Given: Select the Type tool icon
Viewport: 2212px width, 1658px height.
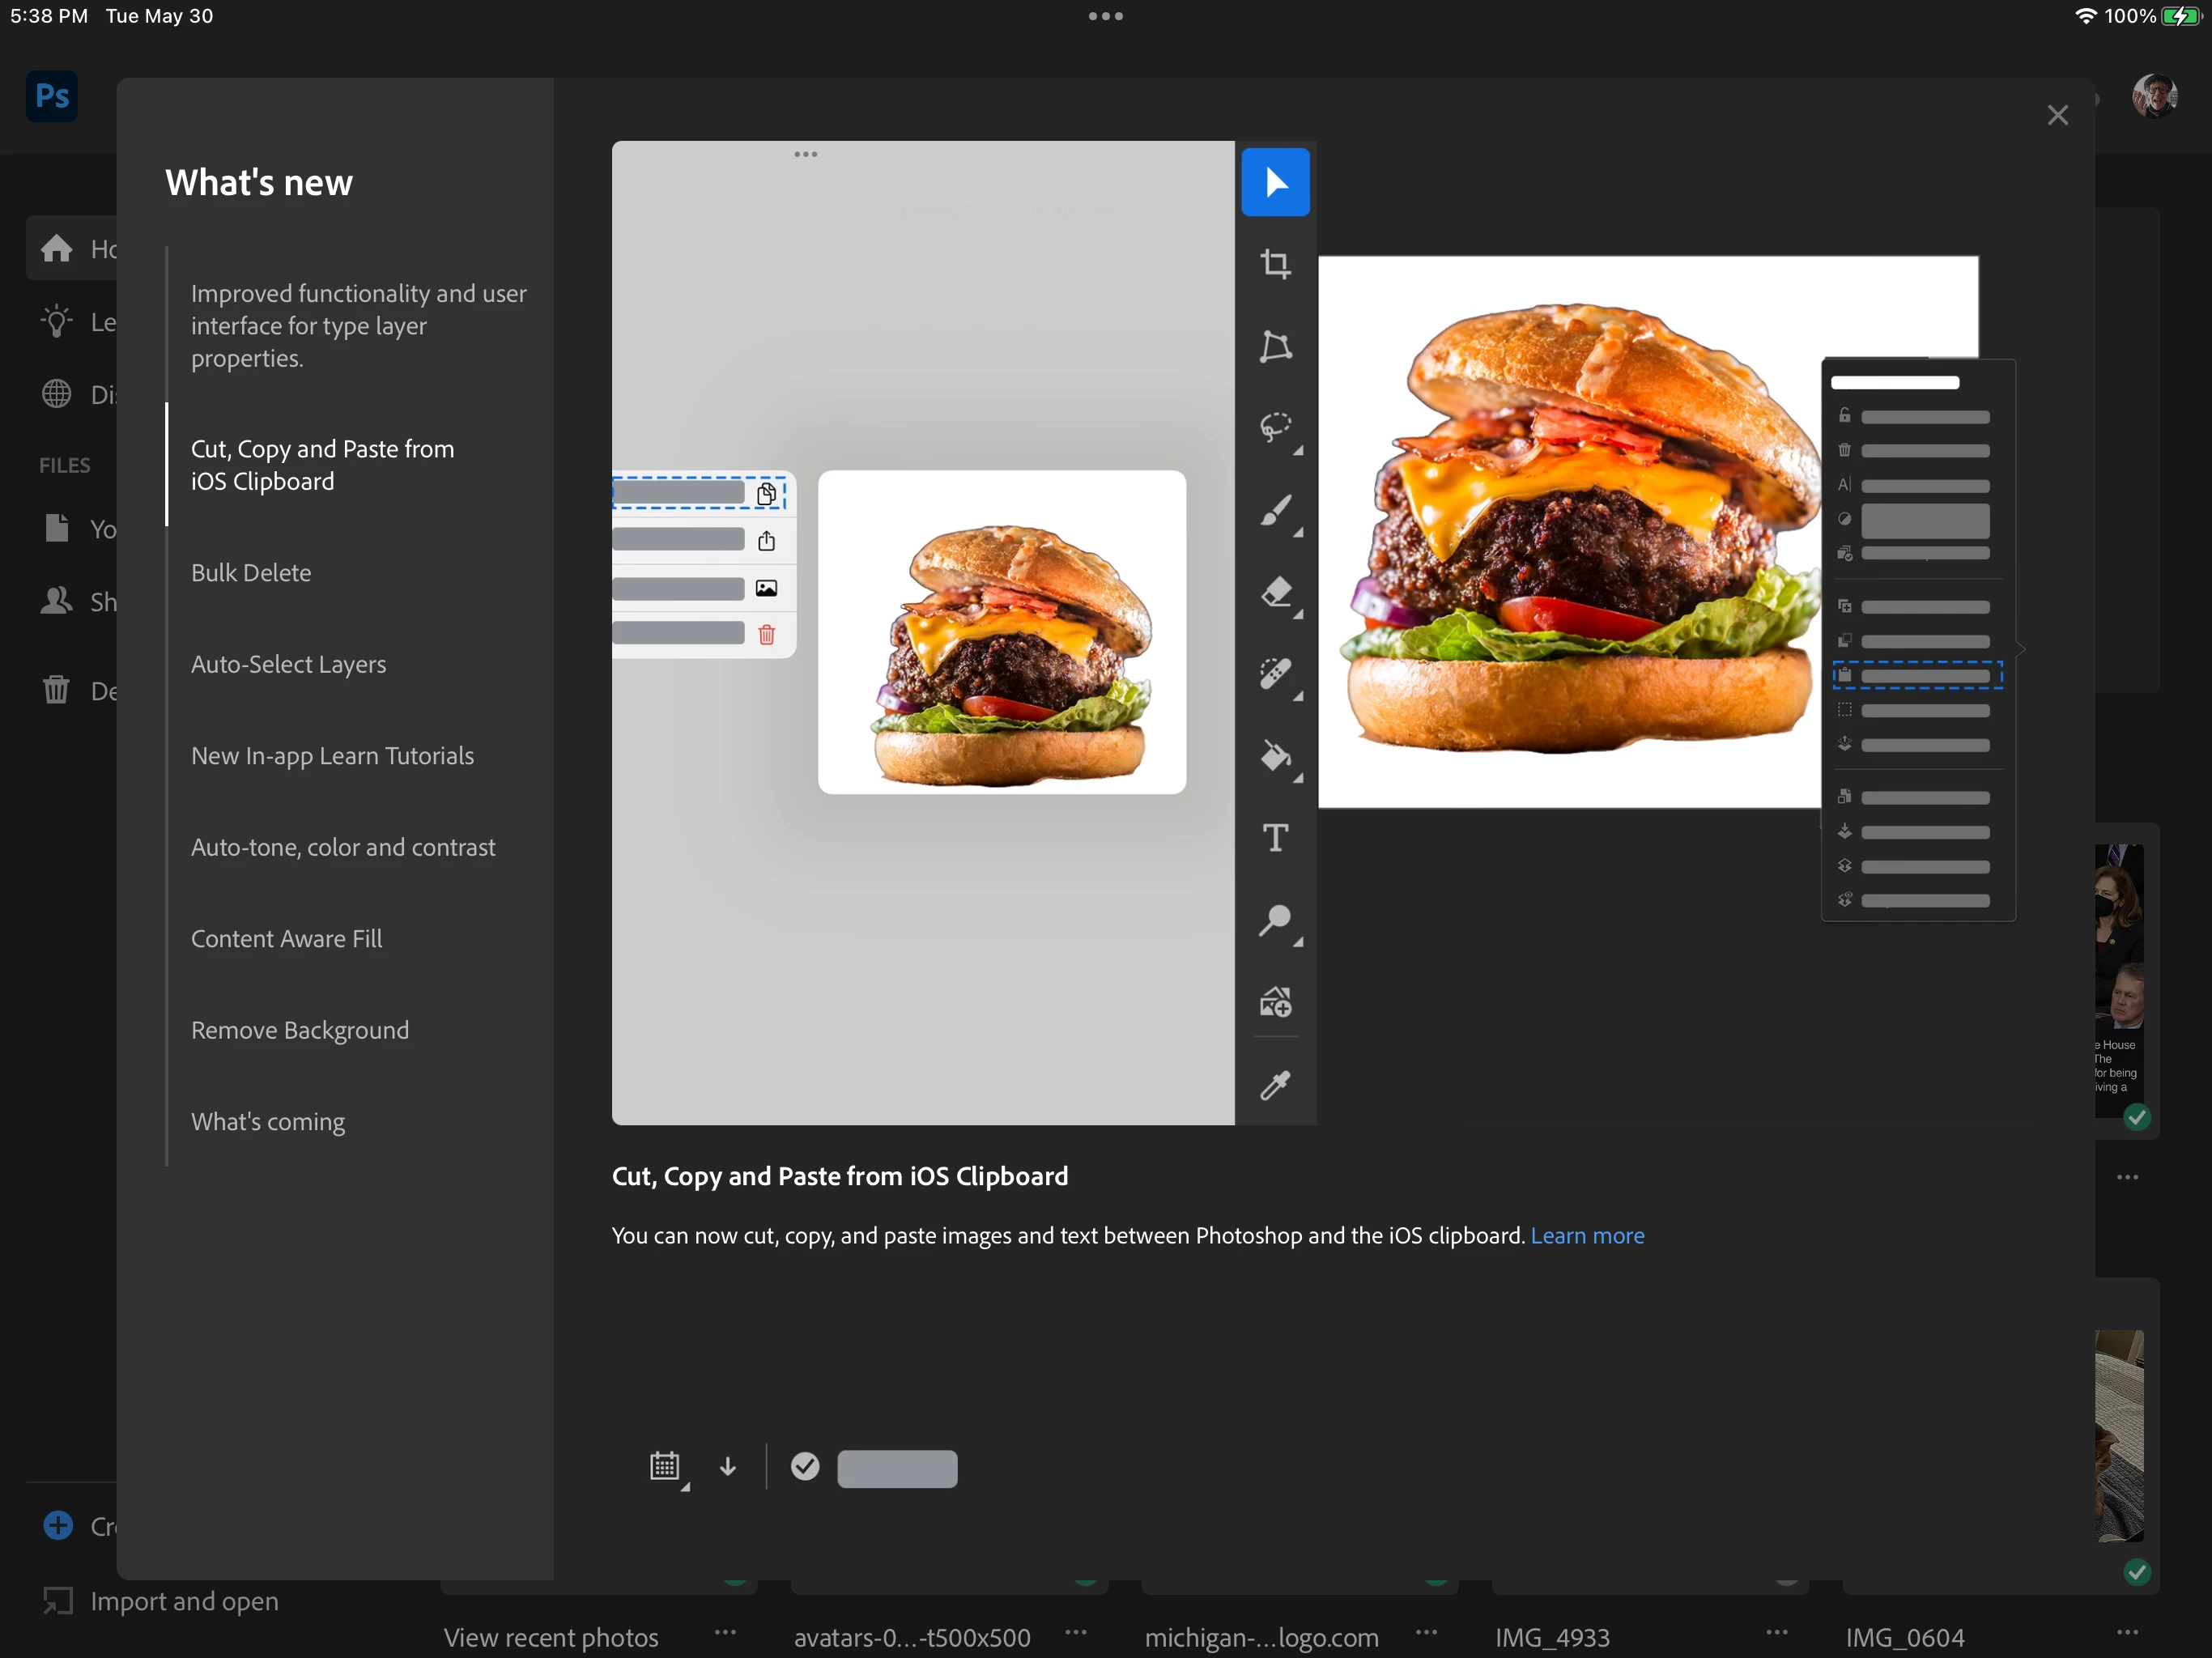Looking at the screenshot, I should click(1275, 837).
